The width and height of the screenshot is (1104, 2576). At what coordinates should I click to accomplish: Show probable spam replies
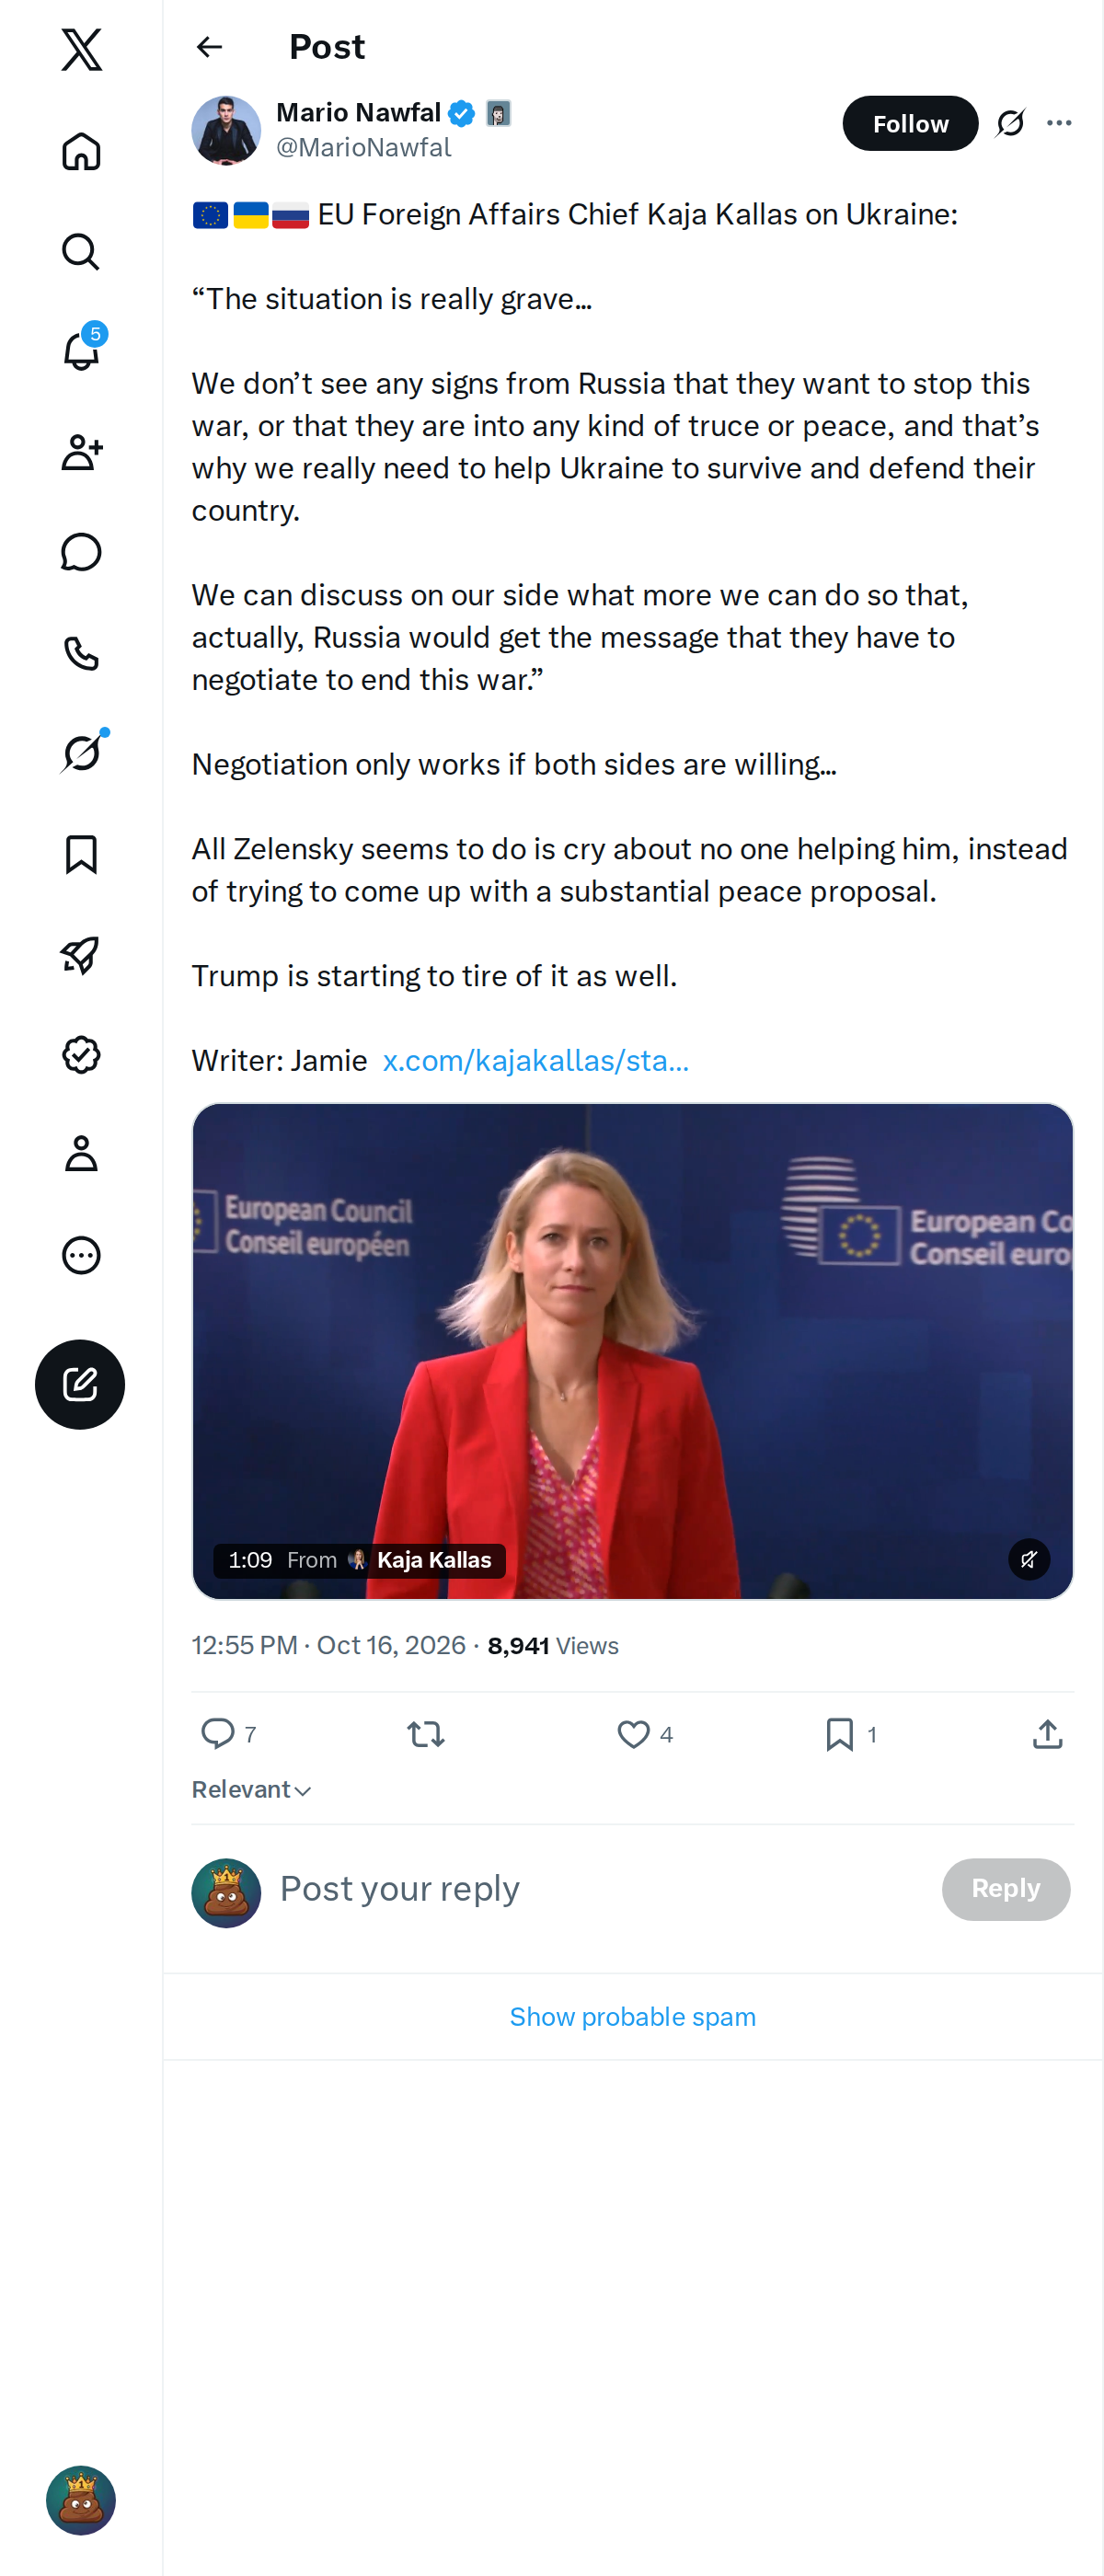(633, 2016)
